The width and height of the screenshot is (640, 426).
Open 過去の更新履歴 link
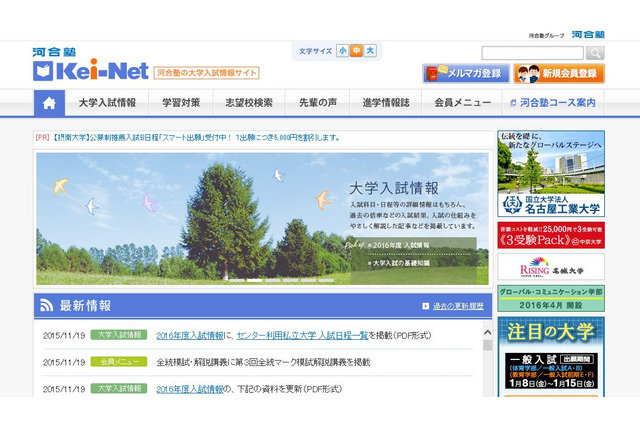(458, 306)
